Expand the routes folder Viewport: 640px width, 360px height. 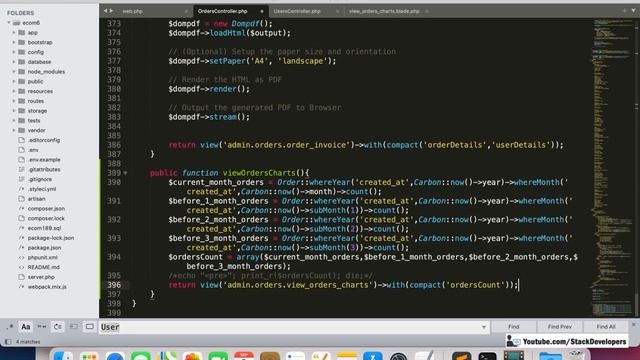click(x=14, y=101)
